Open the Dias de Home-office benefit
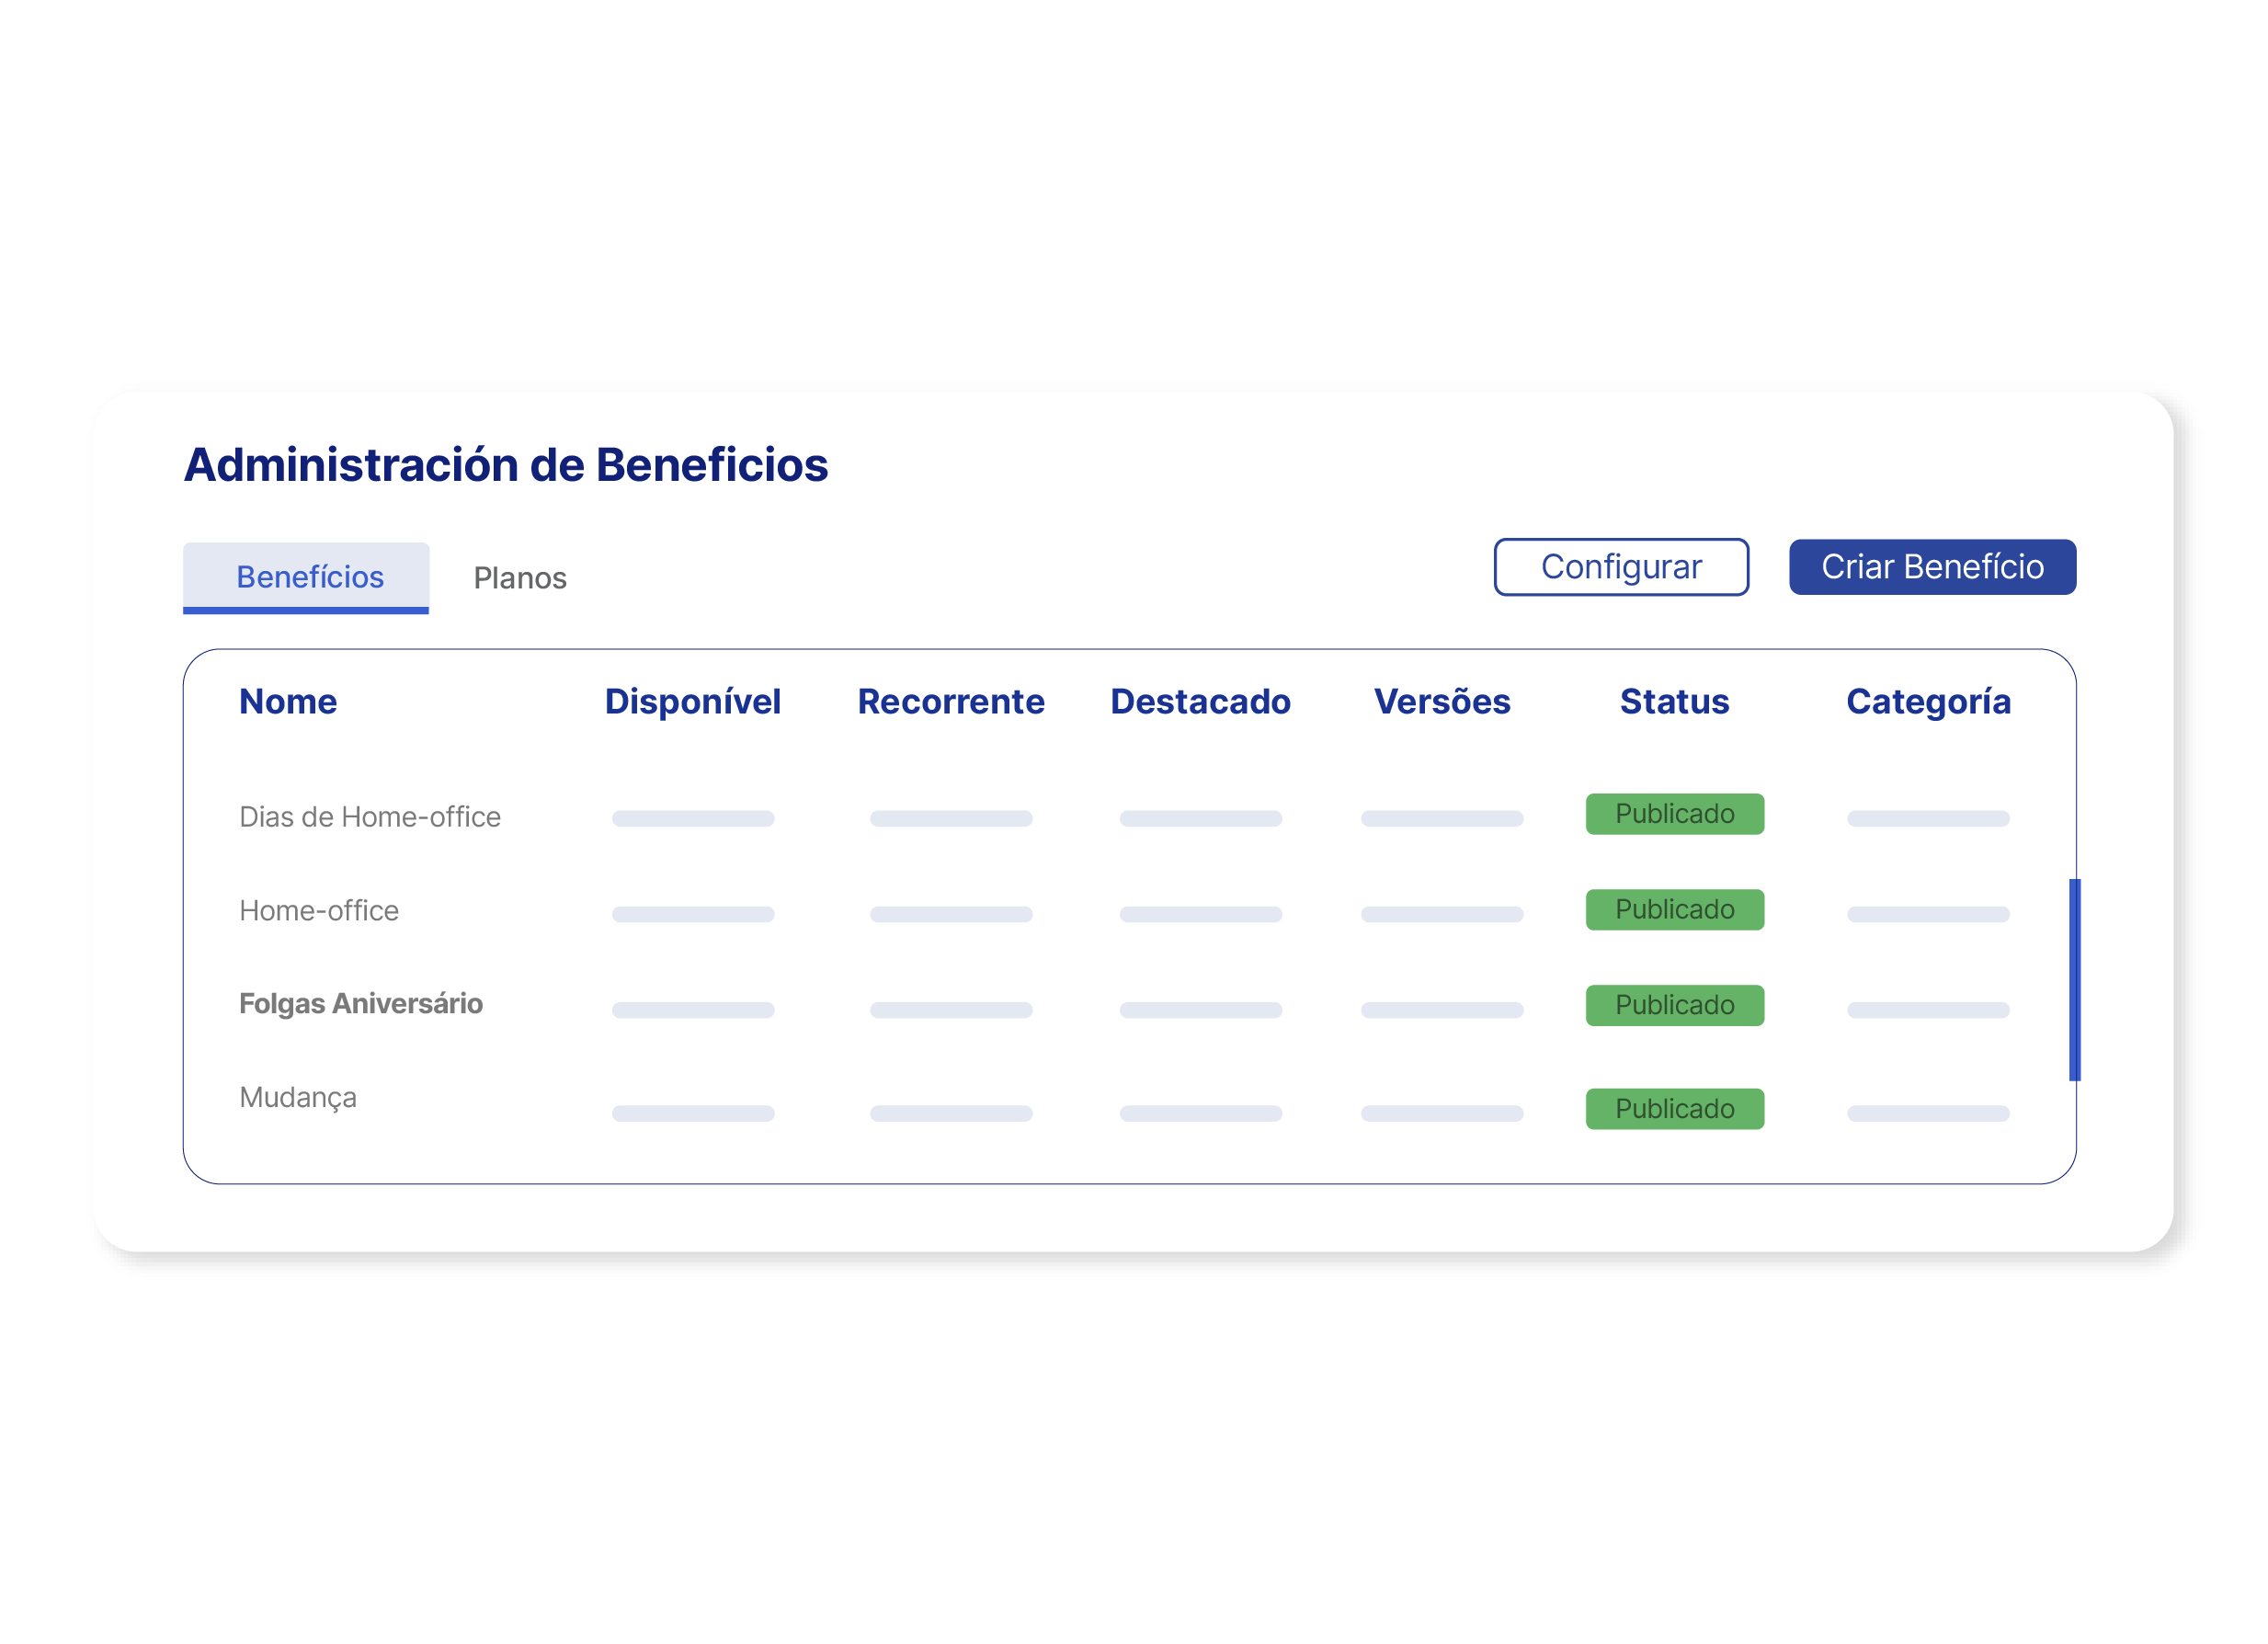Image resolution: width=2268 pixels, height=1644 pixels. point(370,816)
